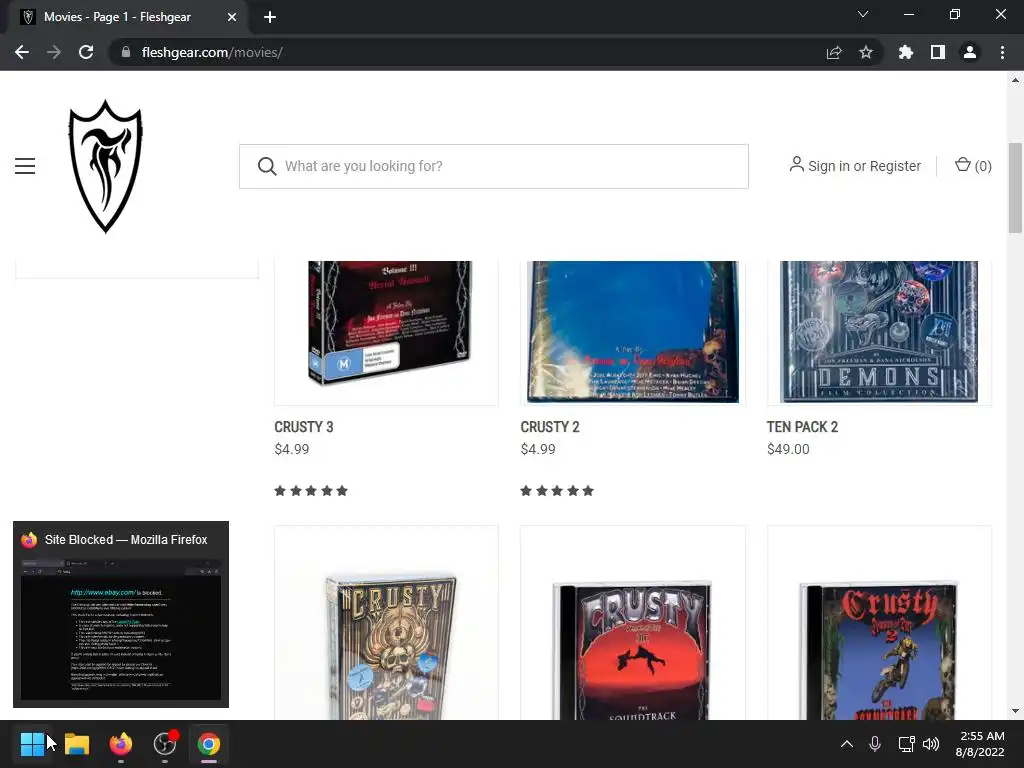The width and height of the screenshot is (1024, 768).
Task: Close the Movies - Page 1 - Fleshgear tab
Action: (x=232, y=17)
